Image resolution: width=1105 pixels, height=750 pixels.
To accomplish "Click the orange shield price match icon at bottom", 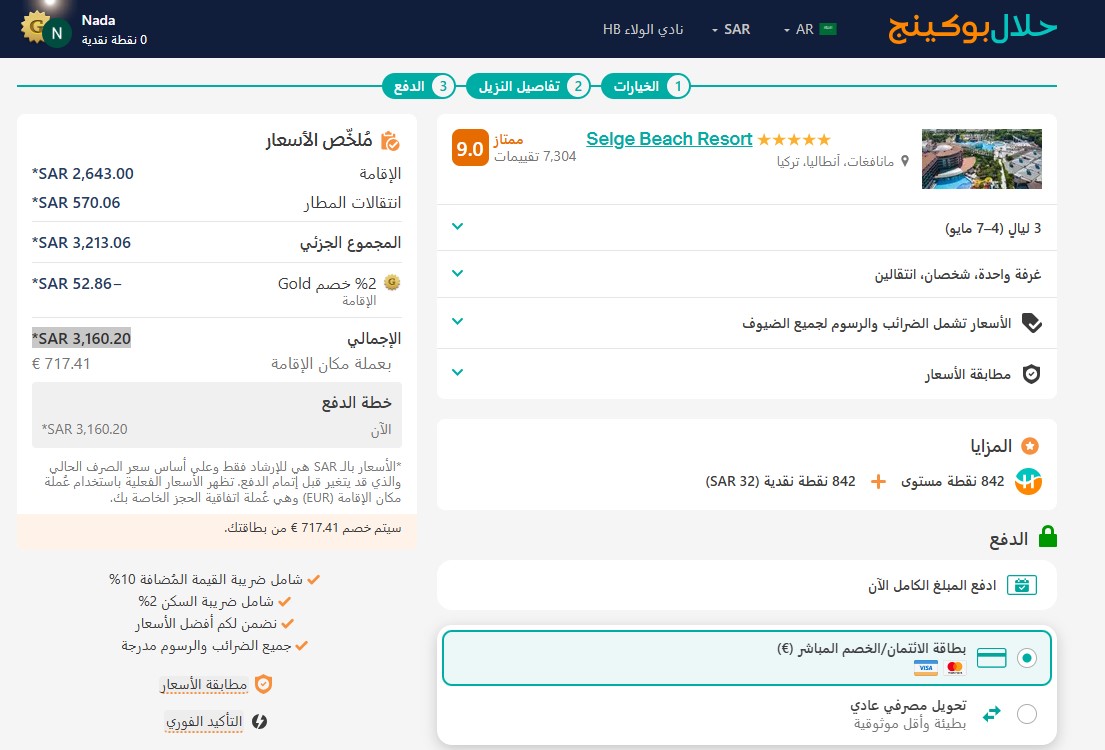I will pyautogui.click(x=263, y=684).
